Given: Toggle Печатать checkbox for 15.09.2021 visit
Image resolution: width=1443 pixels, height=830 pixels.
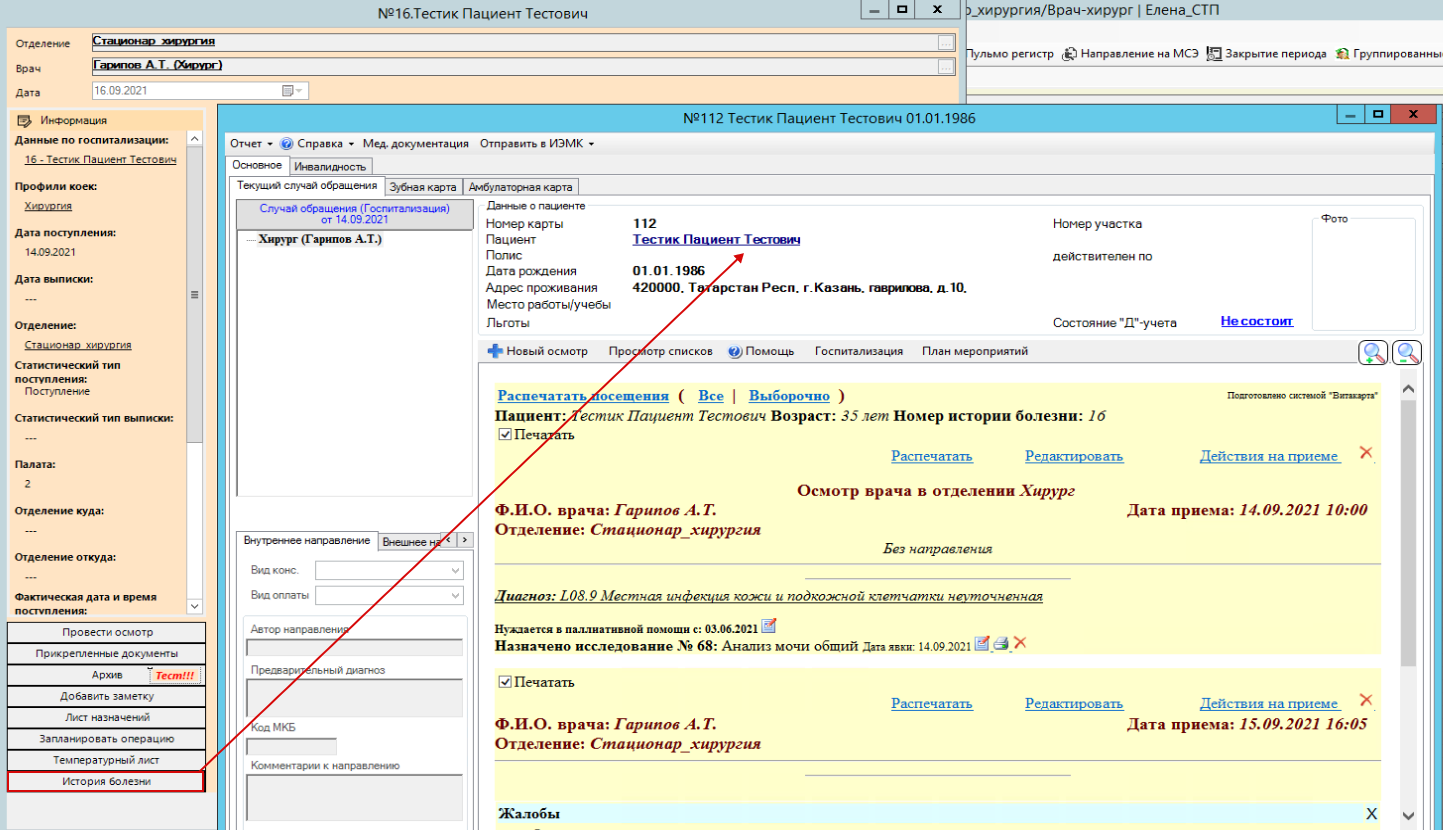Looking at the screenshot, I should (504, 683).
